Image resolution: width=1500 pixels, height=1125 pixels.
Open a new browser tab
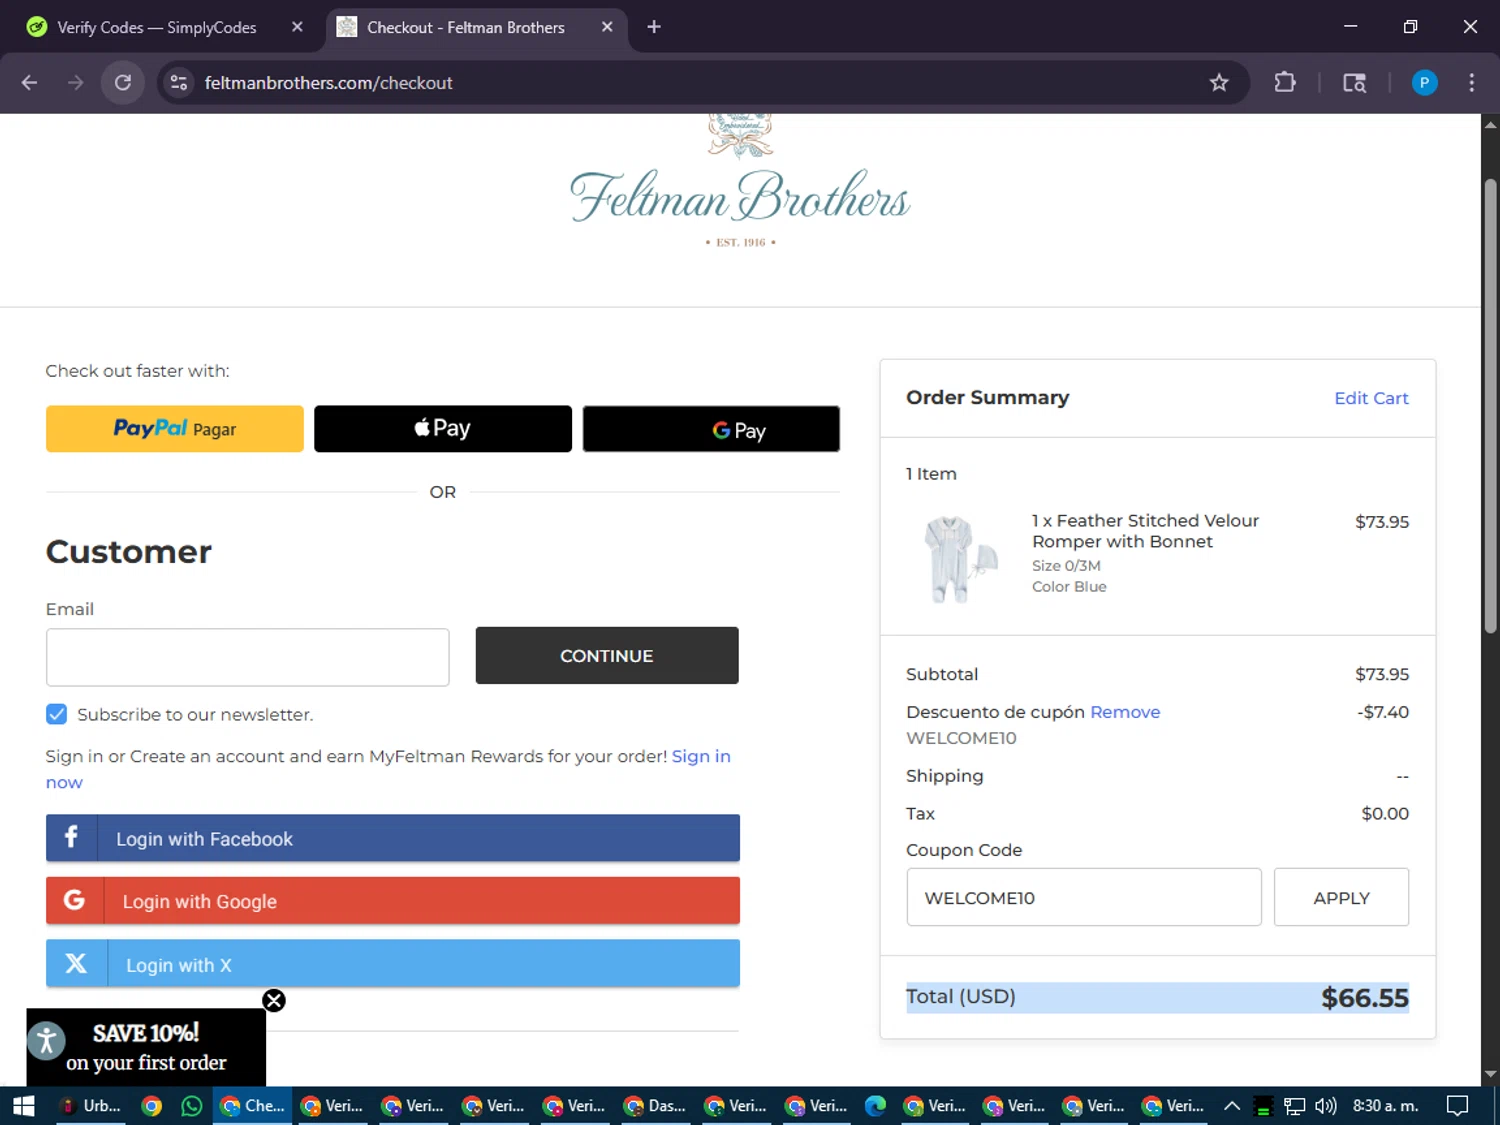[x=654, y=27]
